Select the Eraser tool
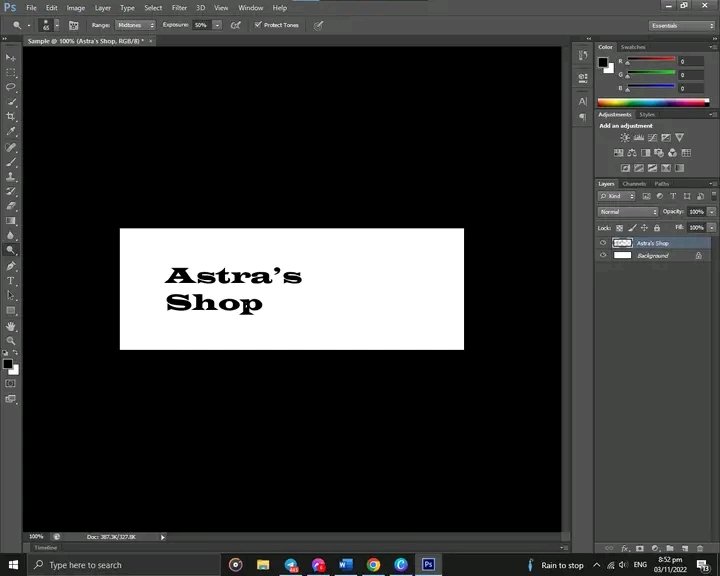720x576 pixels. click(x=10, y=206)
